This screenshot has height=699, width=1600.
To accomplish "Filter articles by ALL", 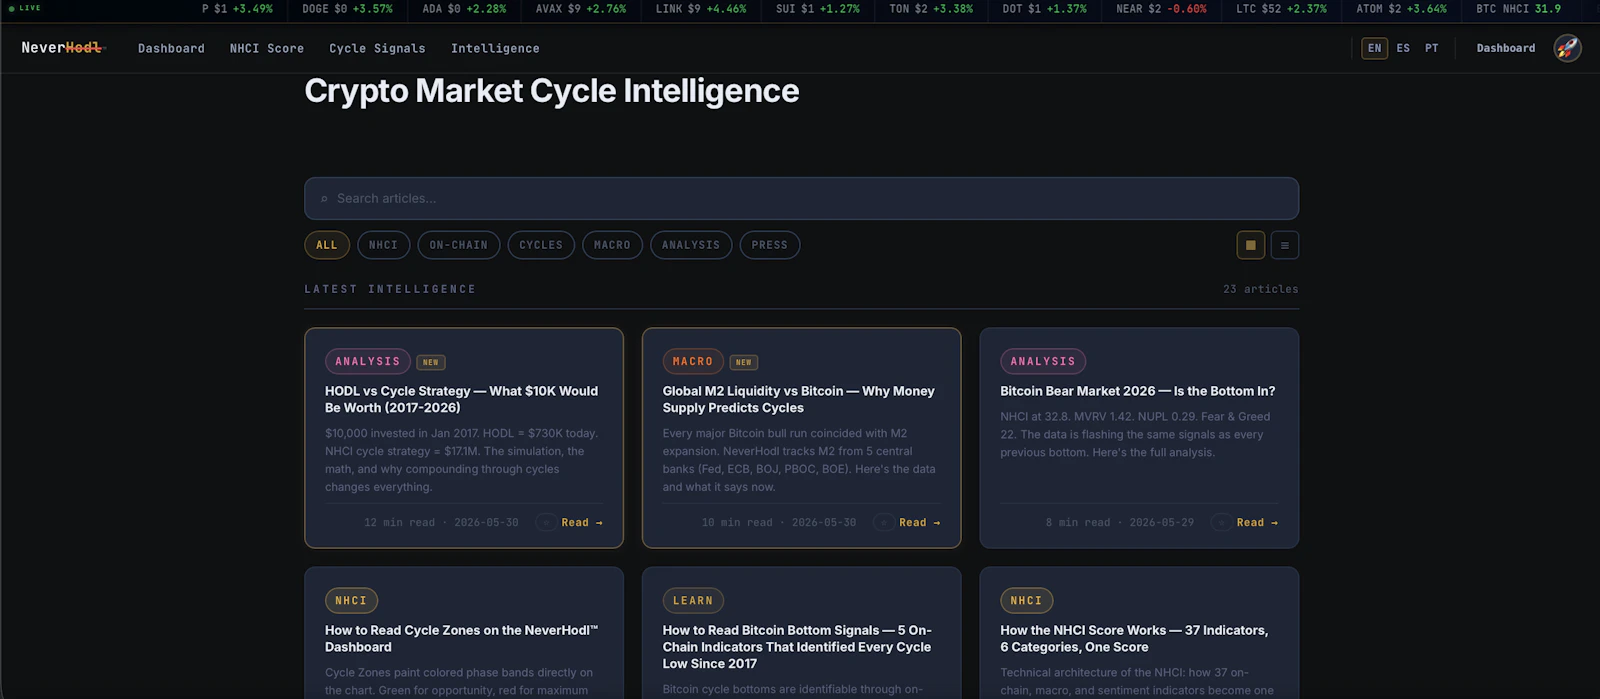I will [327, 245].
